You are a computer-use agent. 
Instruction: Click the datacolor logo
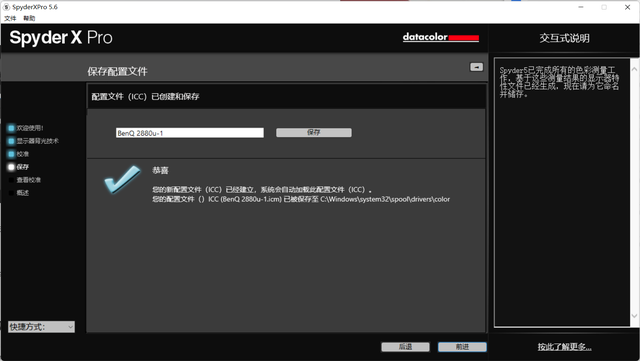[x=441, y=37]
